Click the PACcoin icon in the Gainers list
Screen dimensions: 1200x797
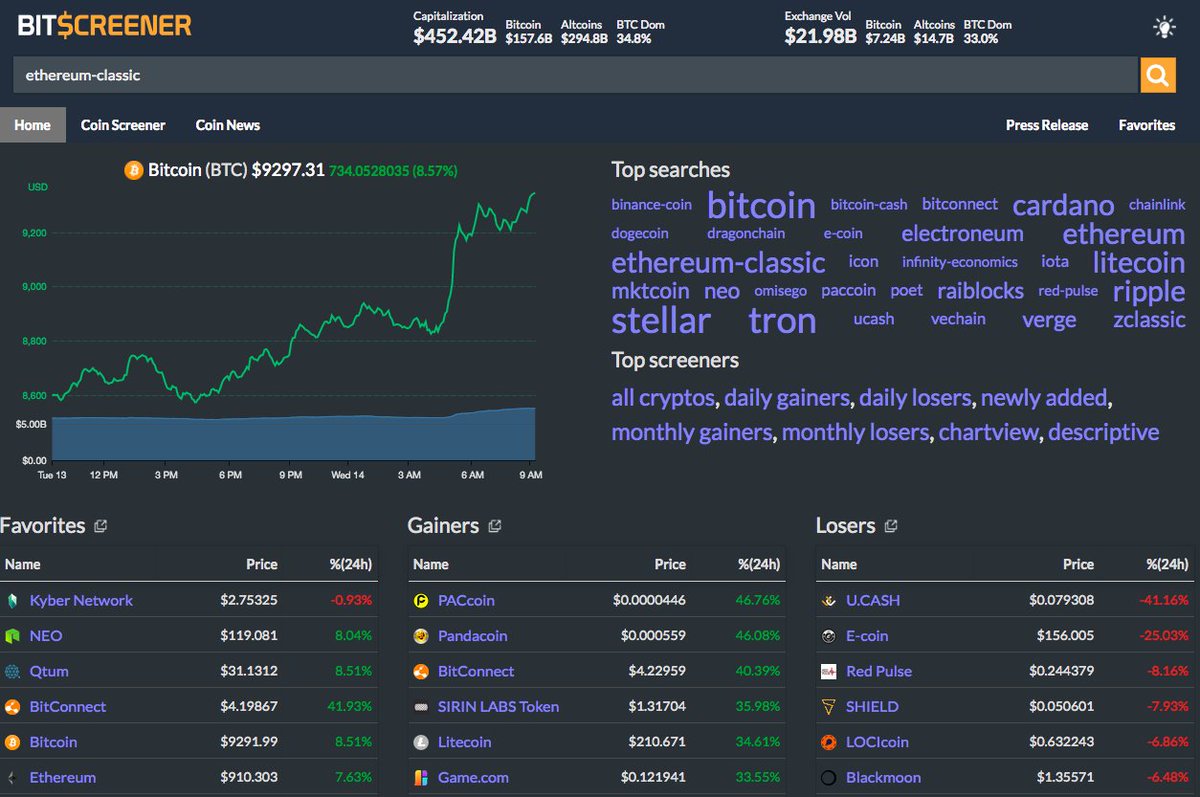(x=422, y=600)
